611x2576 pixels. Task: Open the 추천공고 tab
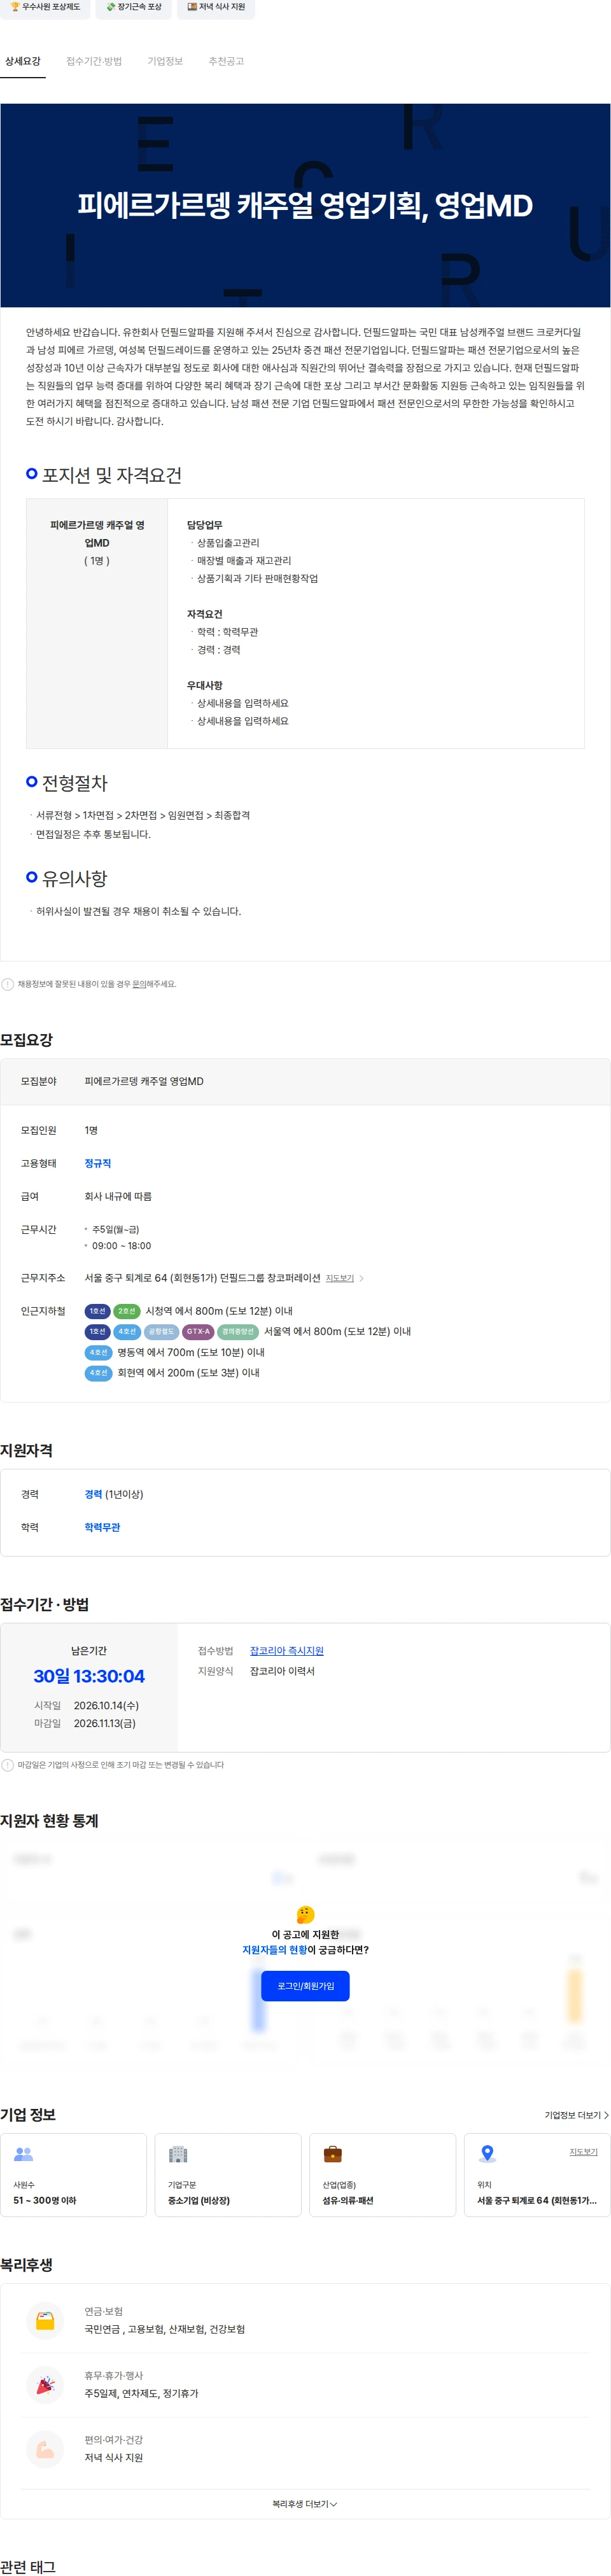pos(226,61)
